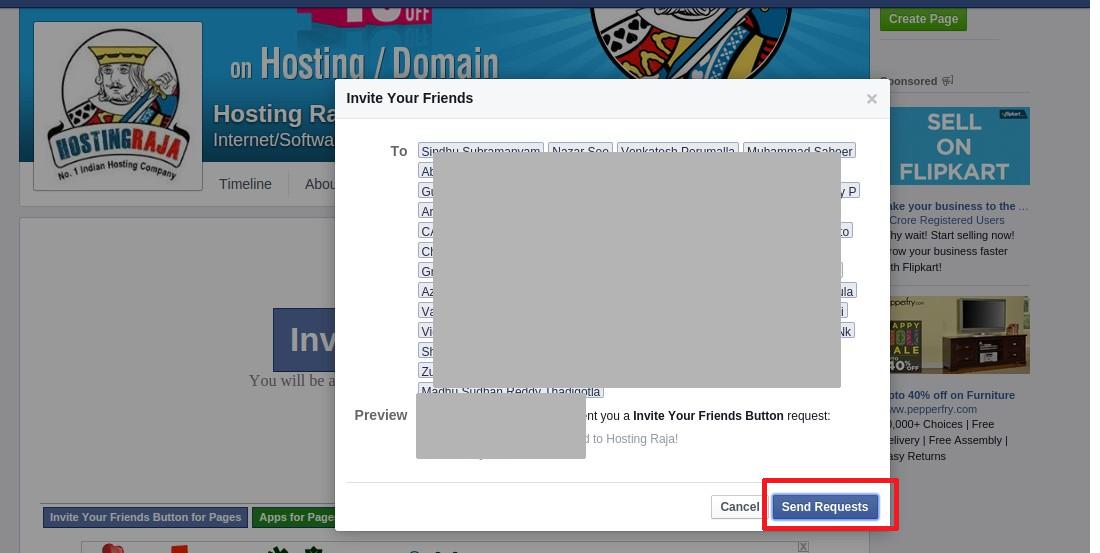Close the Invite Your Friends dialog
Screen dimensions: 1100x553
click(871, 99)
